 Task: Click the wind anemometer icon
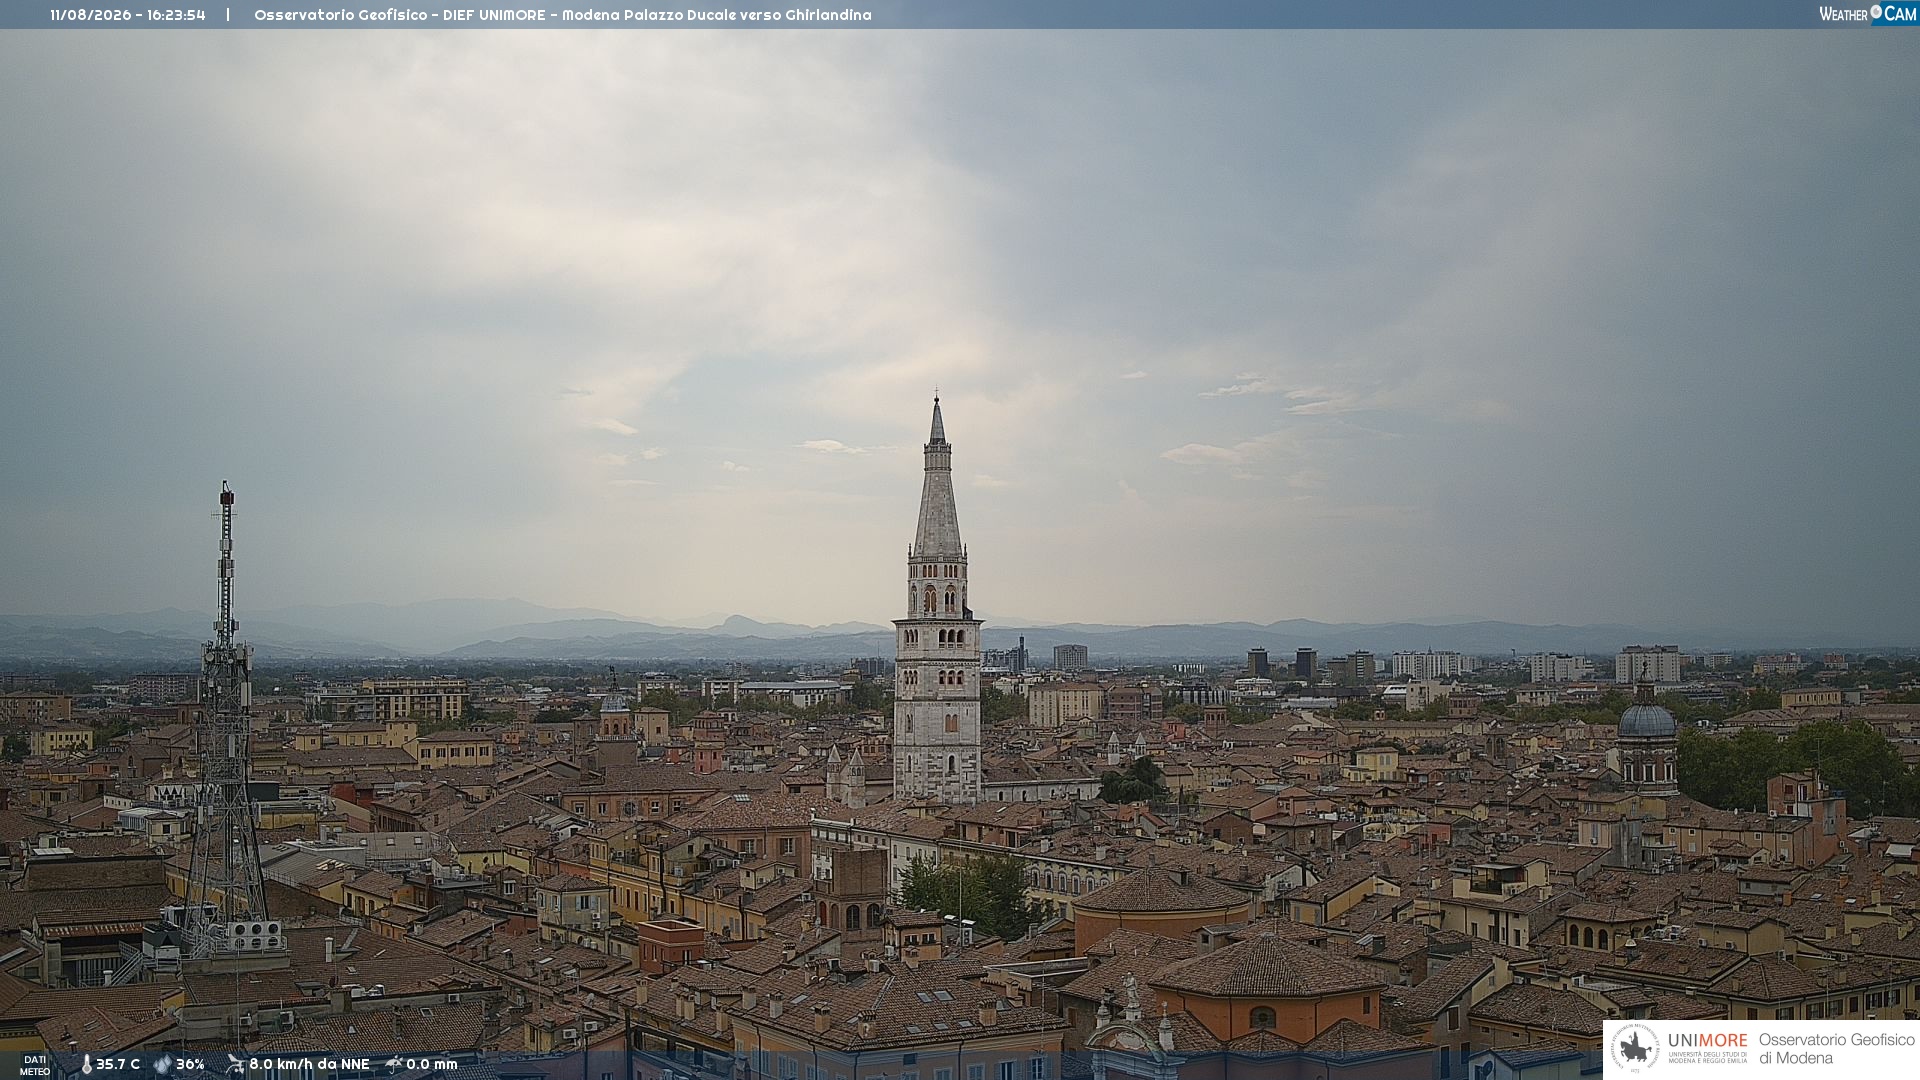235,1064
